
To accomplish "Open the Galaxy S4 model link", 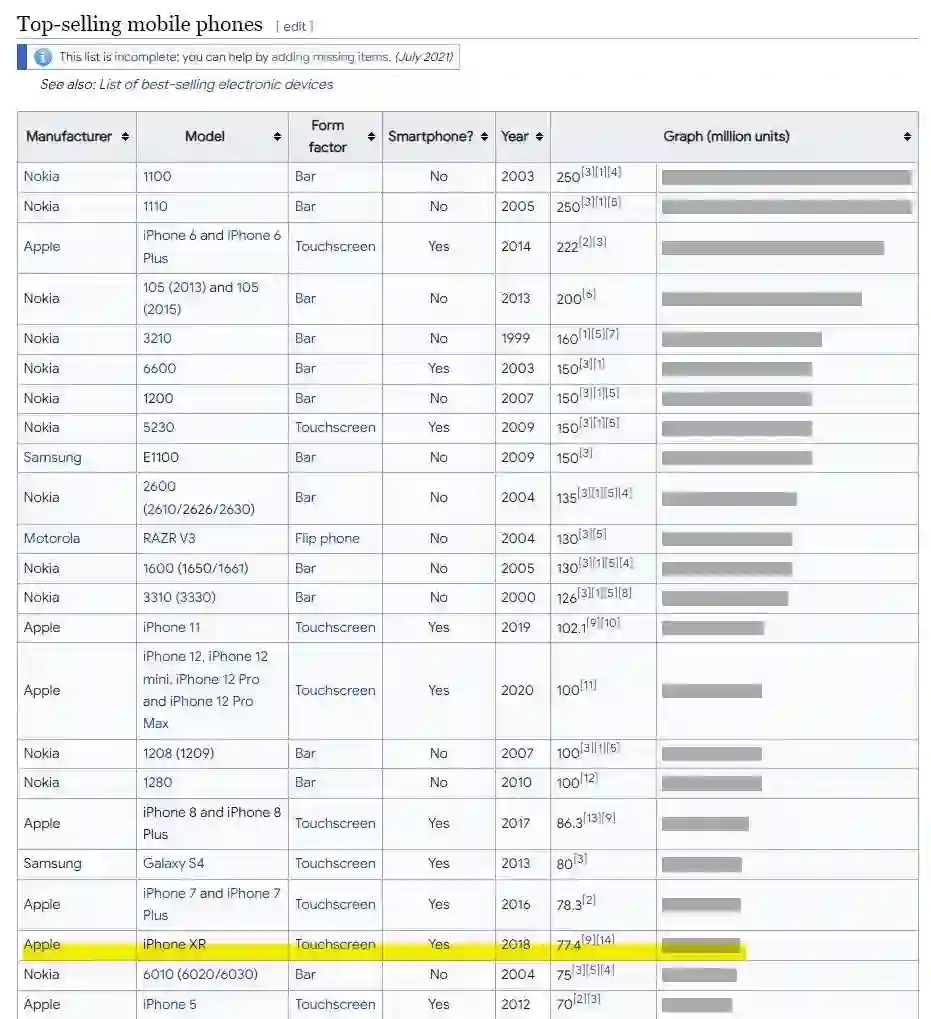I will [173, 864].
